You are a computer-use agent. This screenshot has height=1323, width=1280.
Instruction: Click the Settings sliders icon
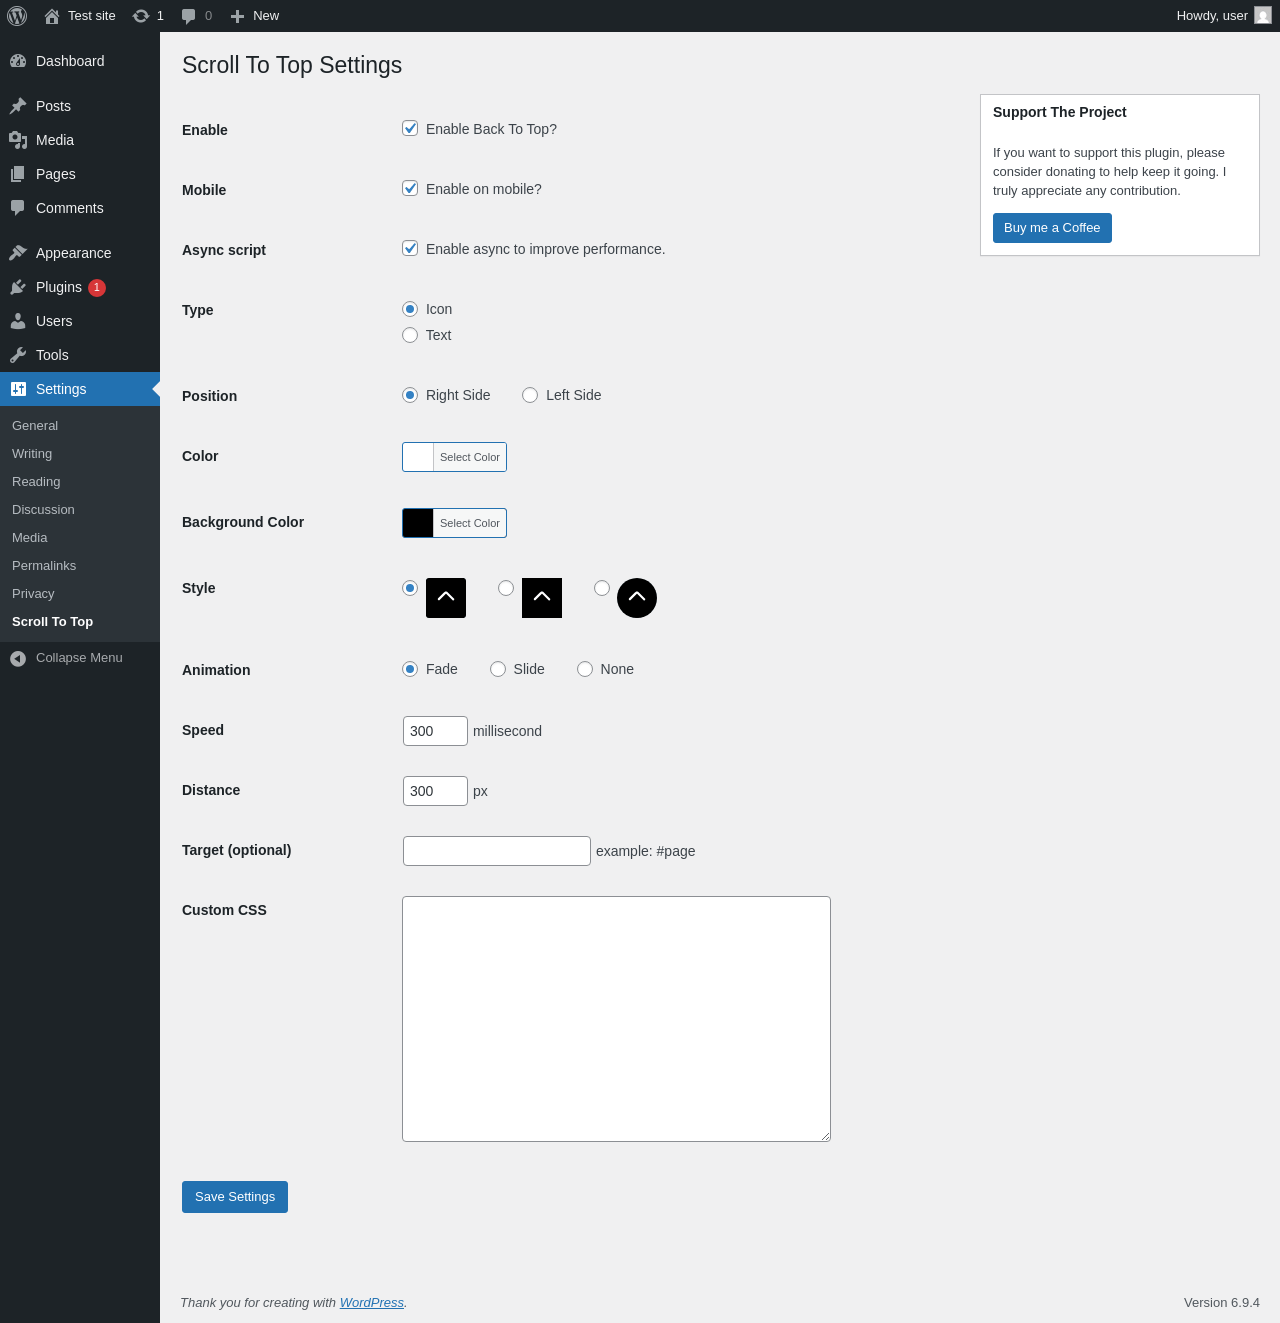click(x=18, y=389)
